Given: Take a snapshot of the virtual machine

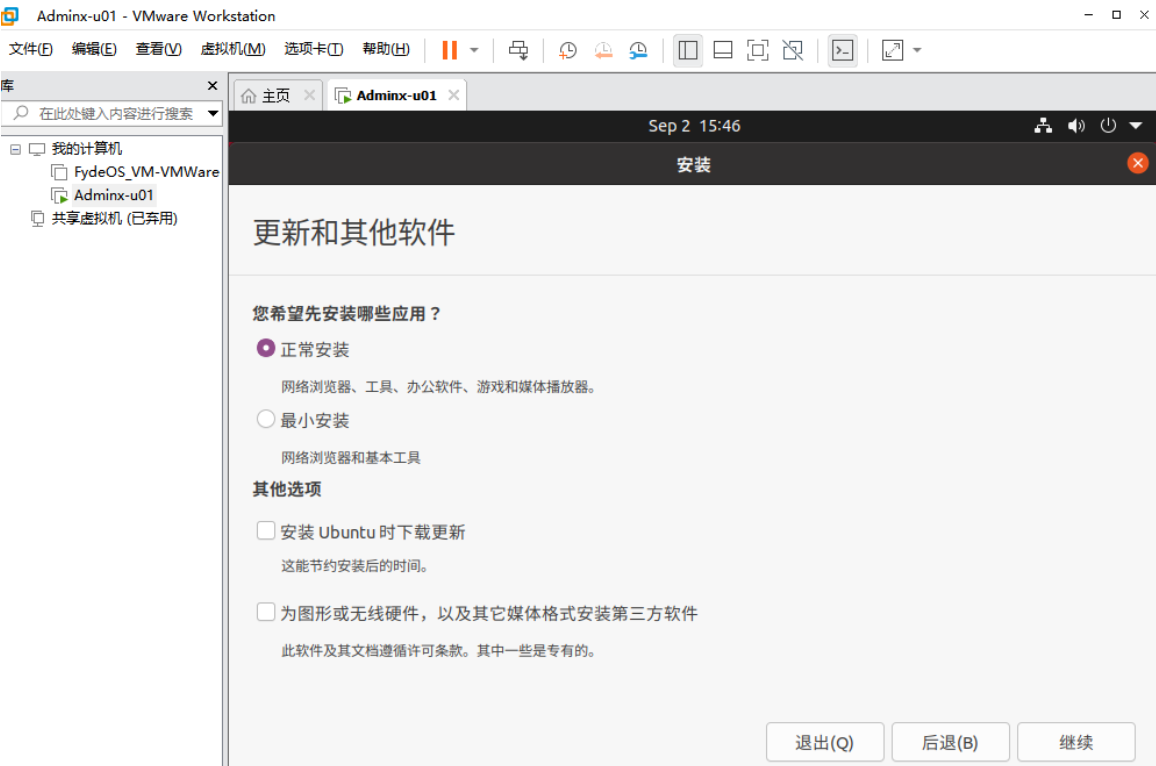Looking at the screenshot, I should (568, 50).
